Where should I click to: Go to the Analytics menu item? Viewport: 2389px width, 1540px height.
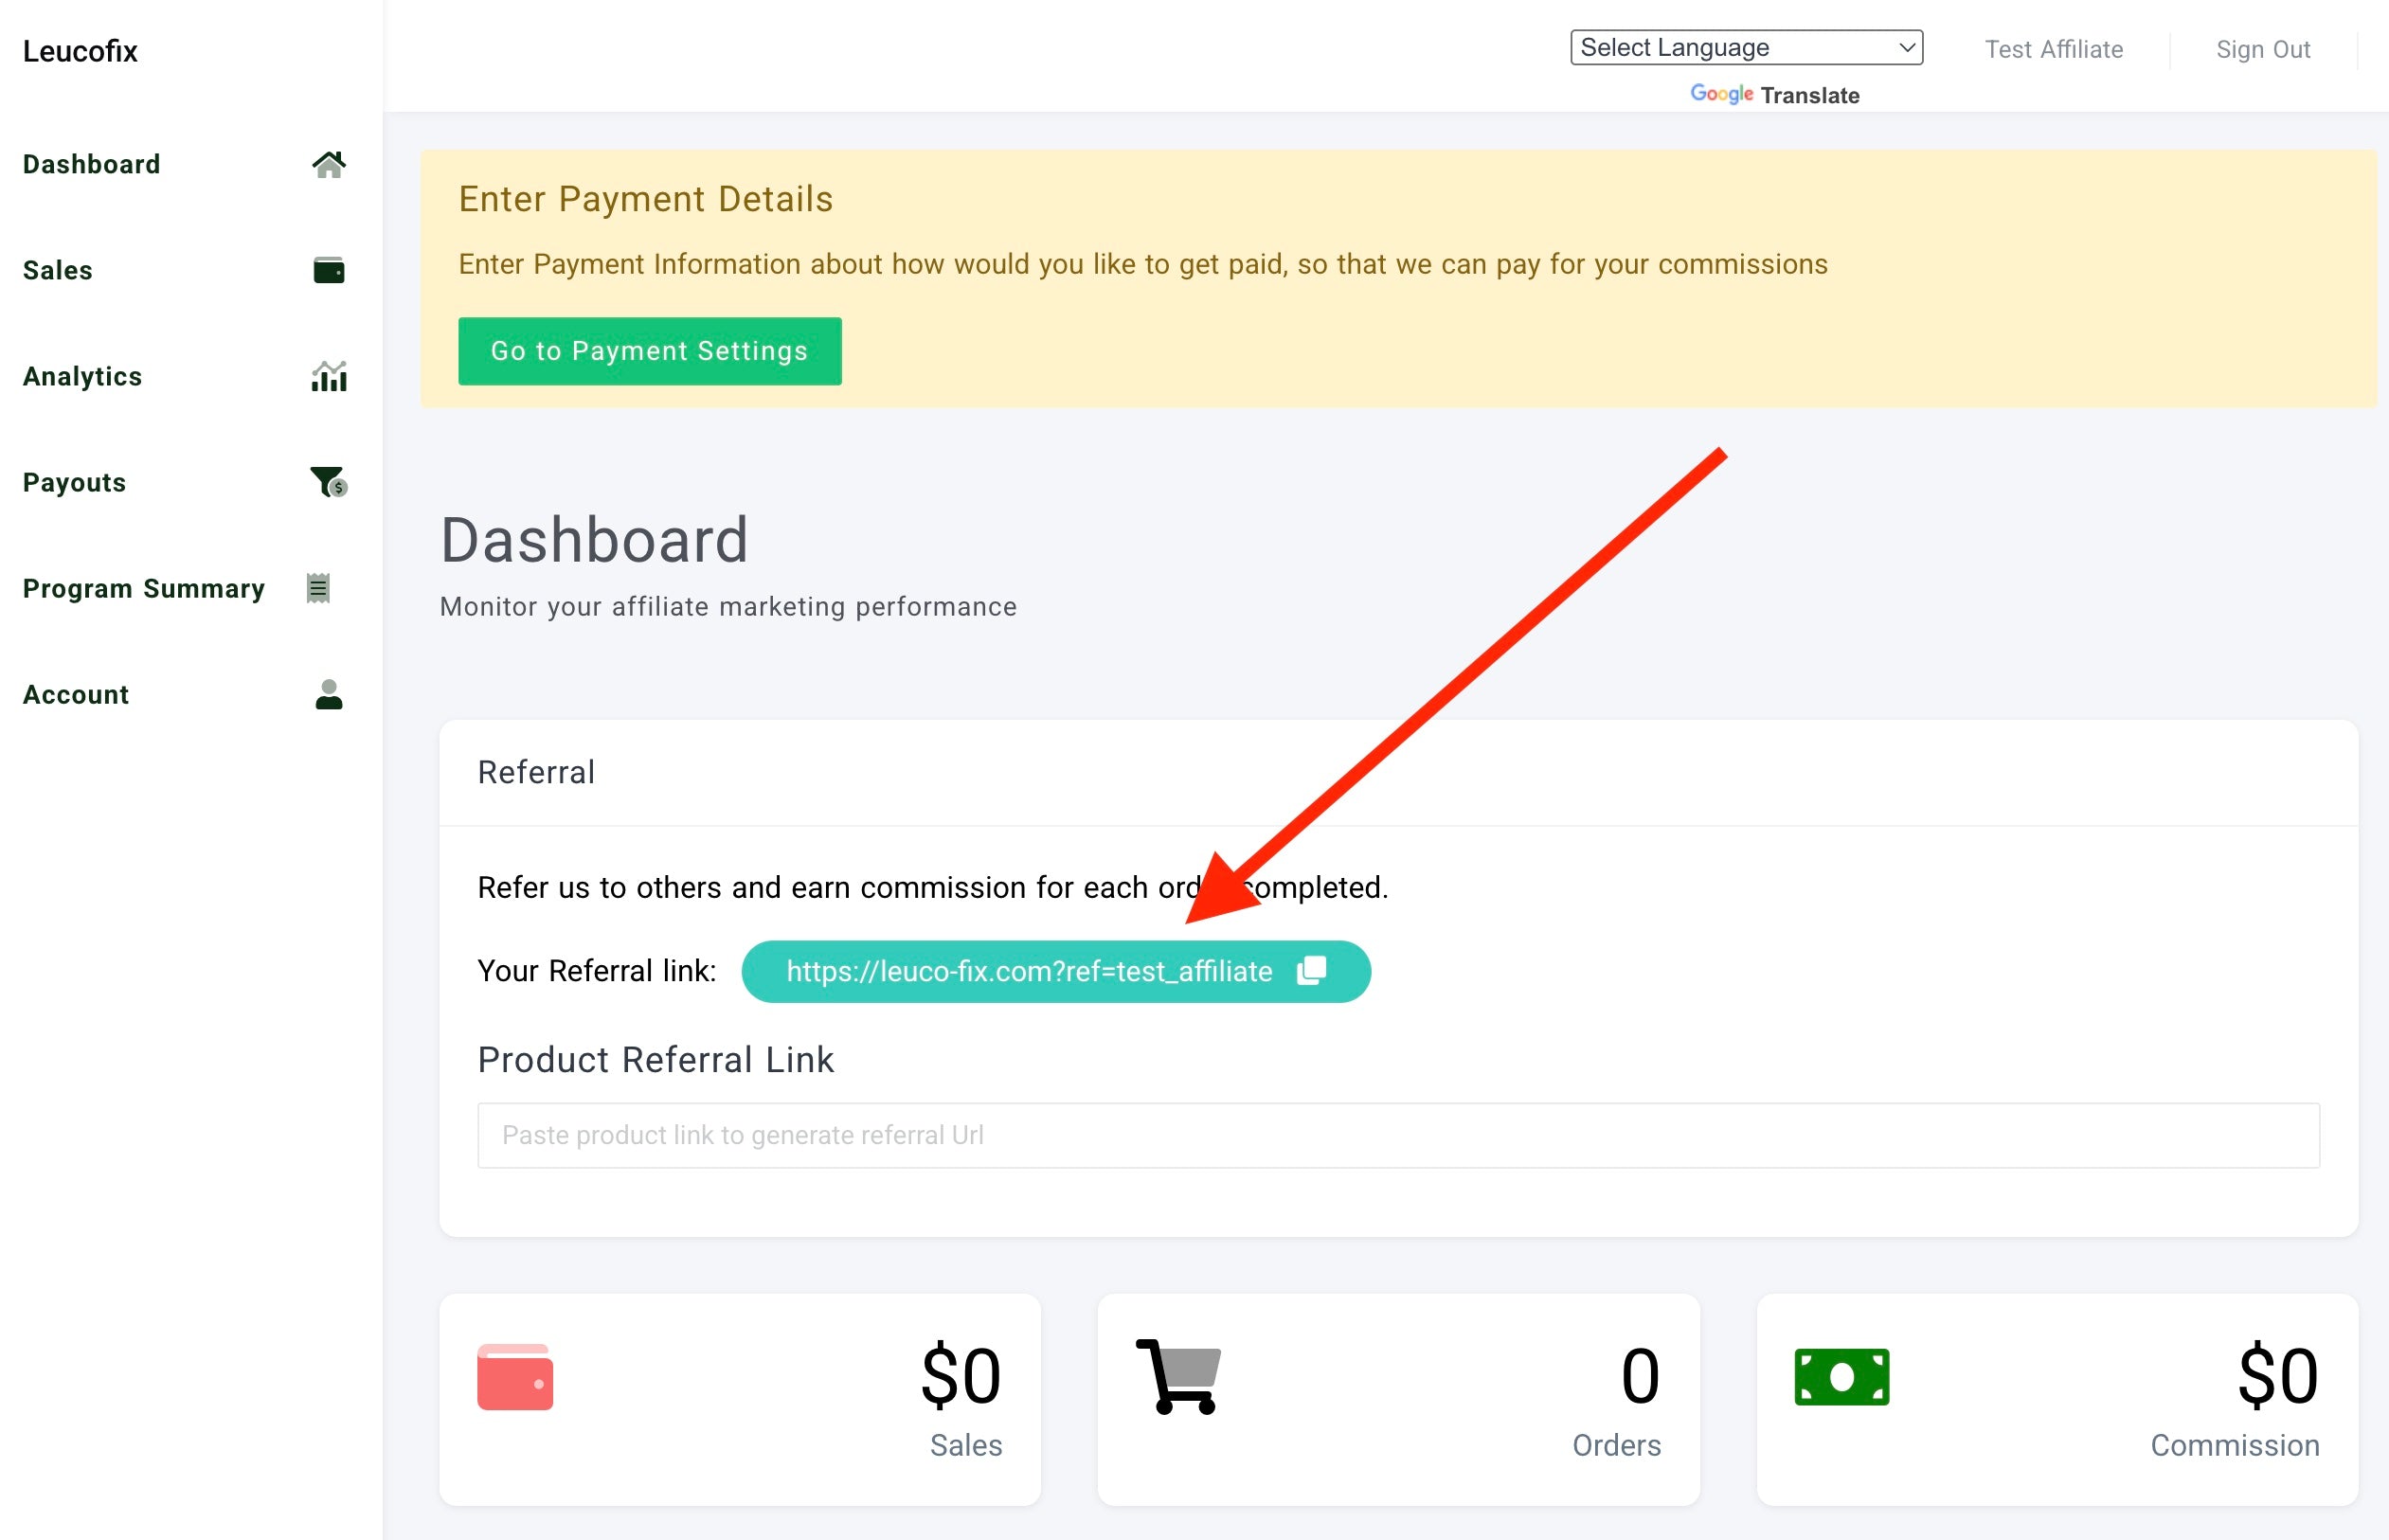83,377
